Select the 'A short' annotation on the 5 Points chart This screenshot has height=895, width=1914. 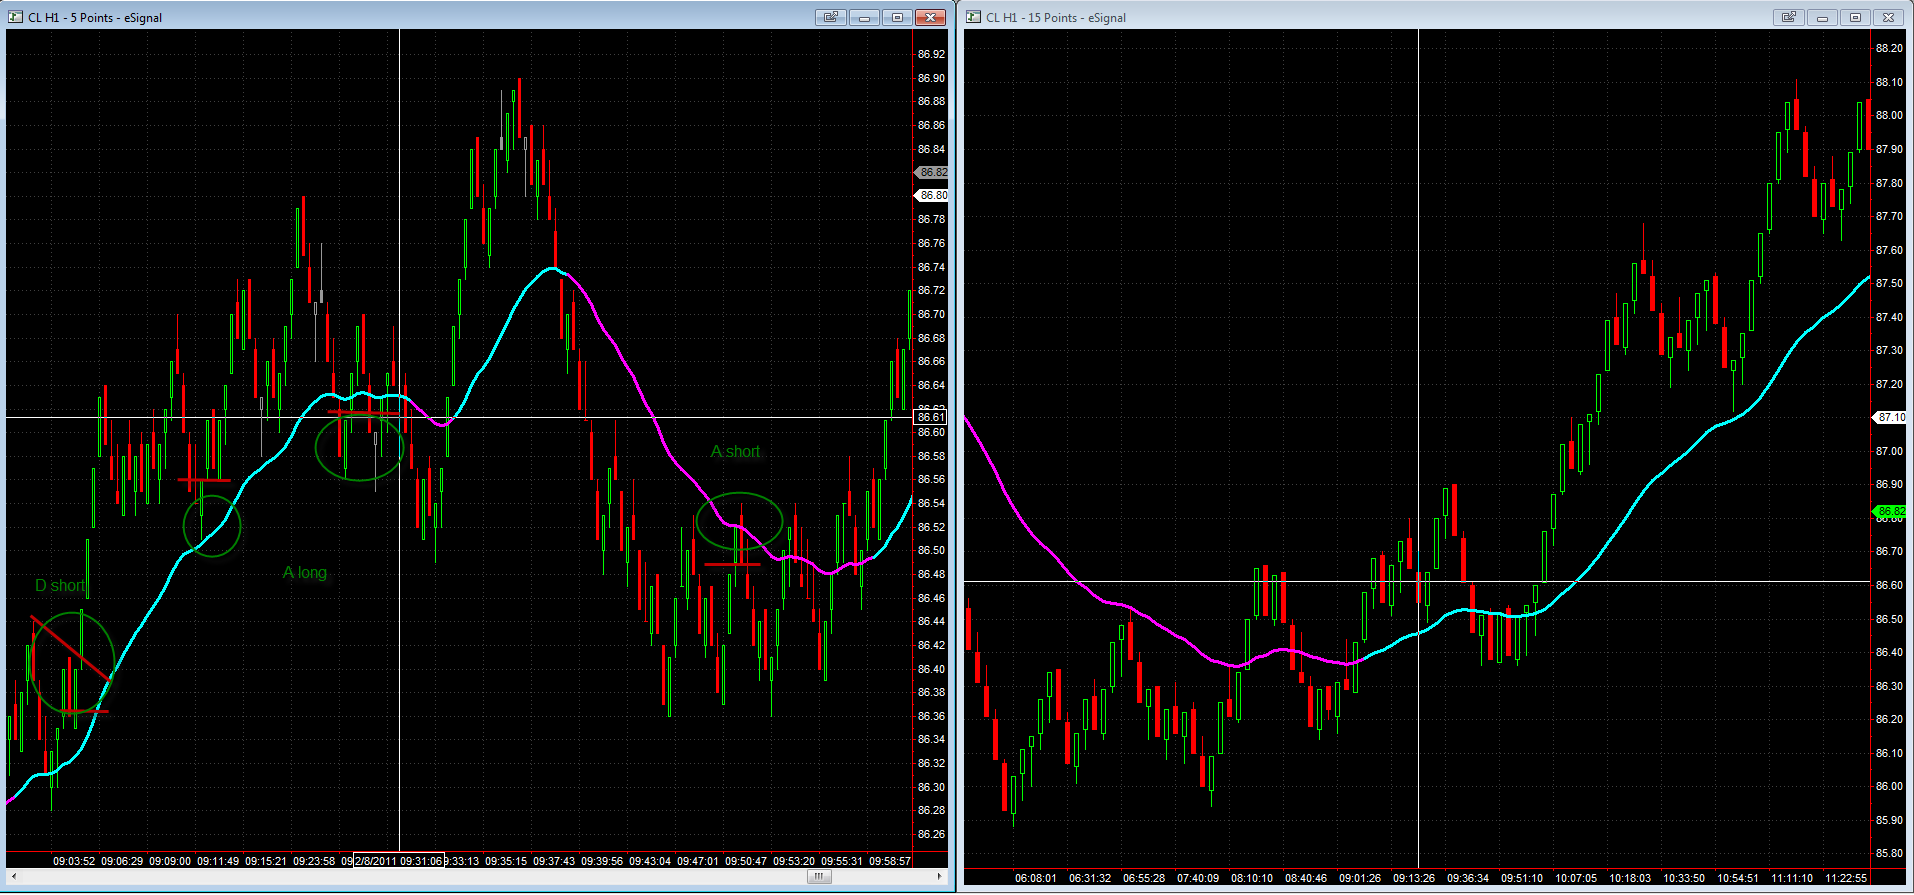pyautogui.click(x=735, y=452)
